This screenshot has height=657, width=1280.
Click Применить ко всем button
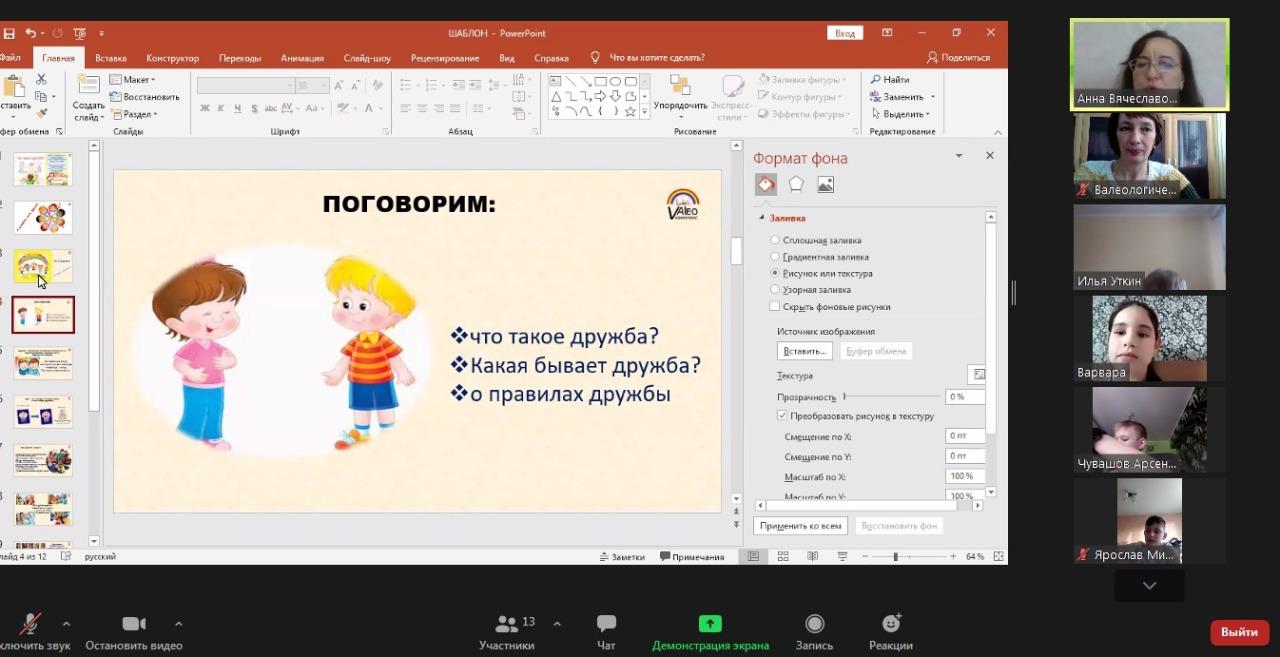tap(800, 525)
